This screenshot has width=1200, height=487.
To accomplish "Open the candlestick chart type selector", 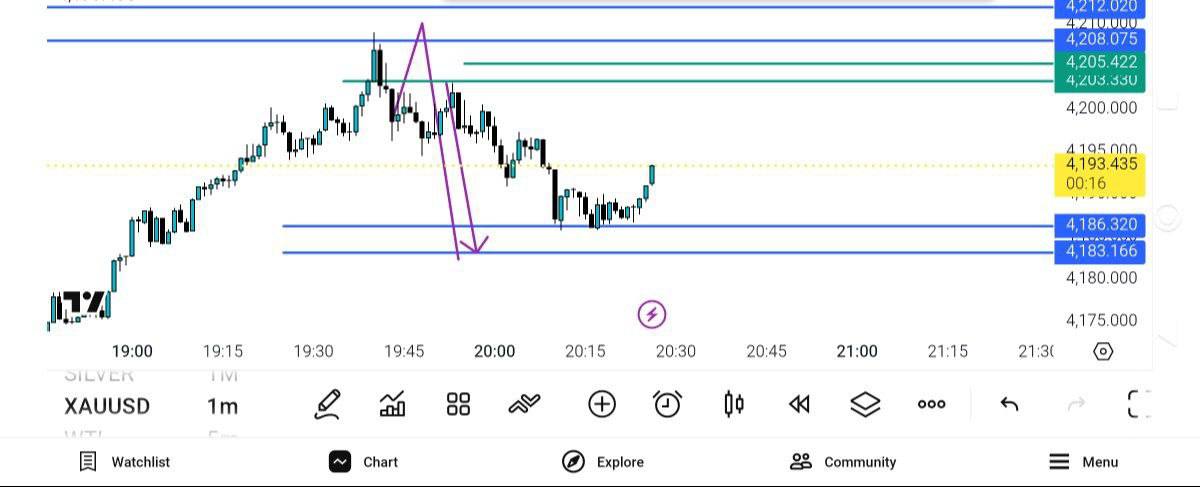I will [734, 404].
